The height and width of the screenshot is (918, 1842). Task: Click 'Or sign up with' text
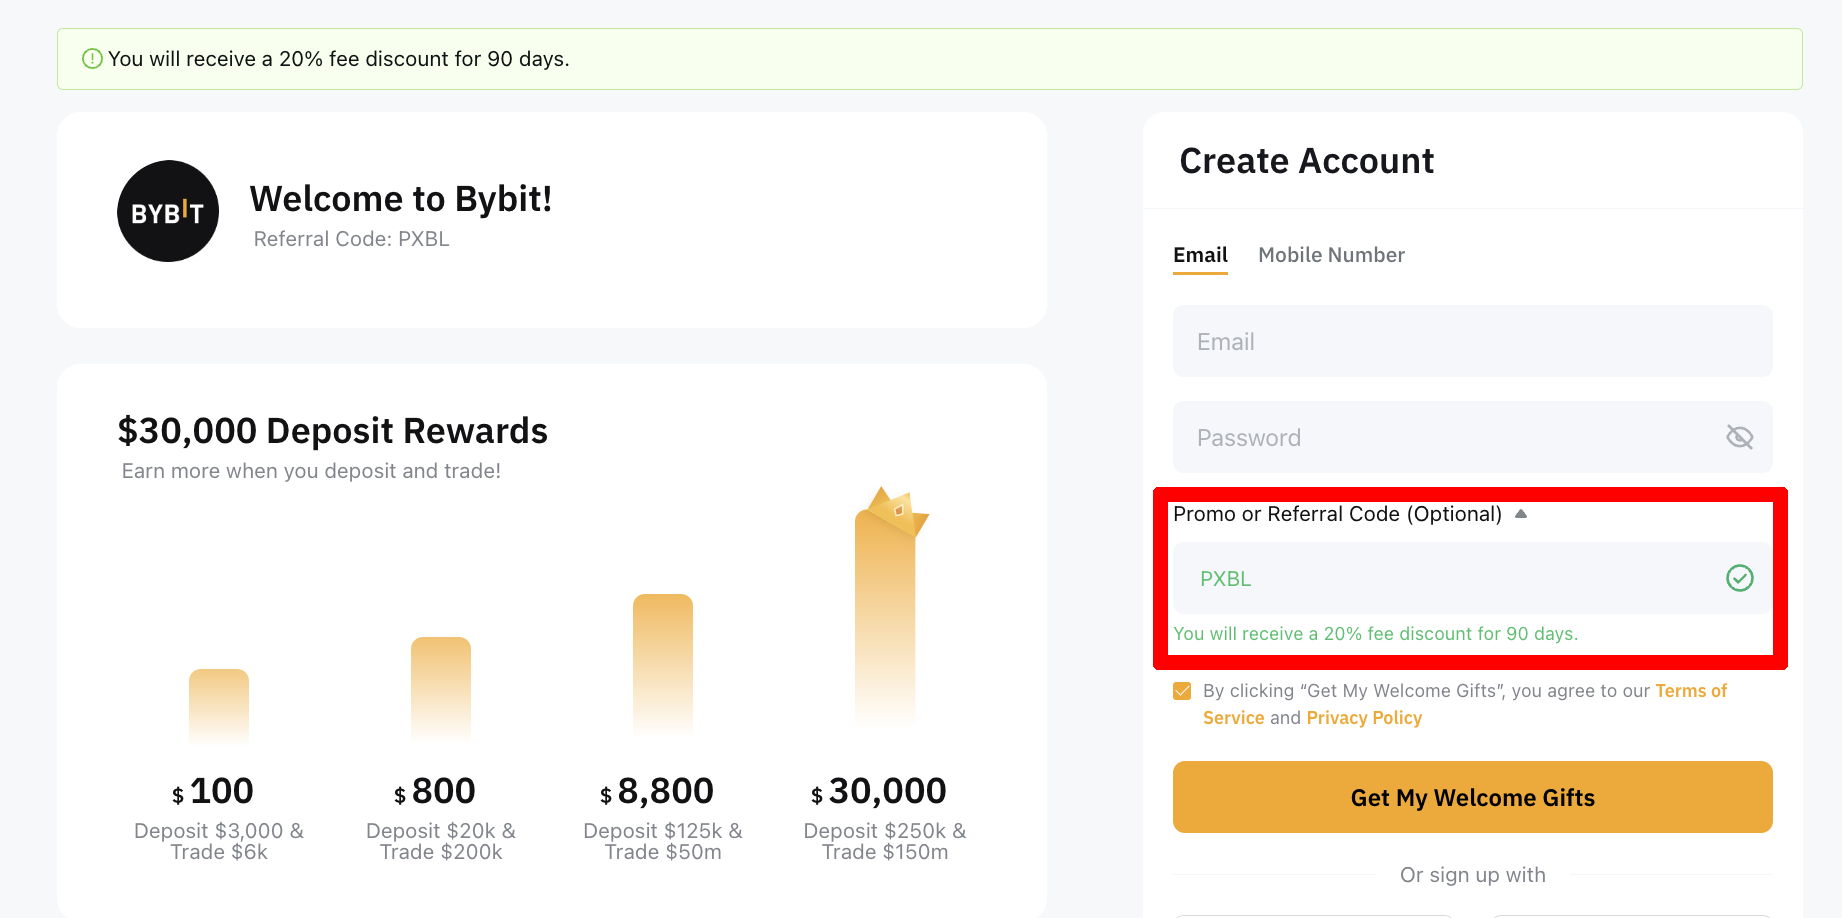point(1473,875)
